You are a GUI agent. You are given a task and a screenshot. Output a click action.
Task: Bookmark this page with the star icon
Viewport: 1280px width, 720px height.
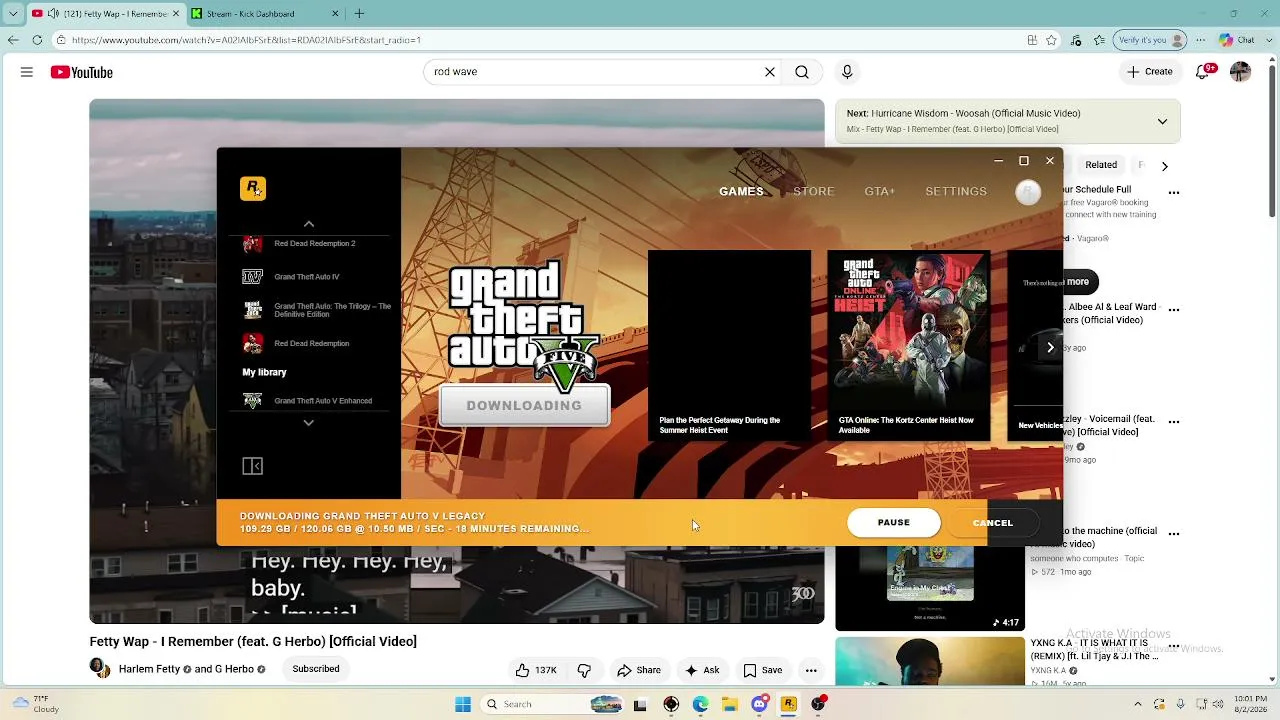click(1051, 40)
